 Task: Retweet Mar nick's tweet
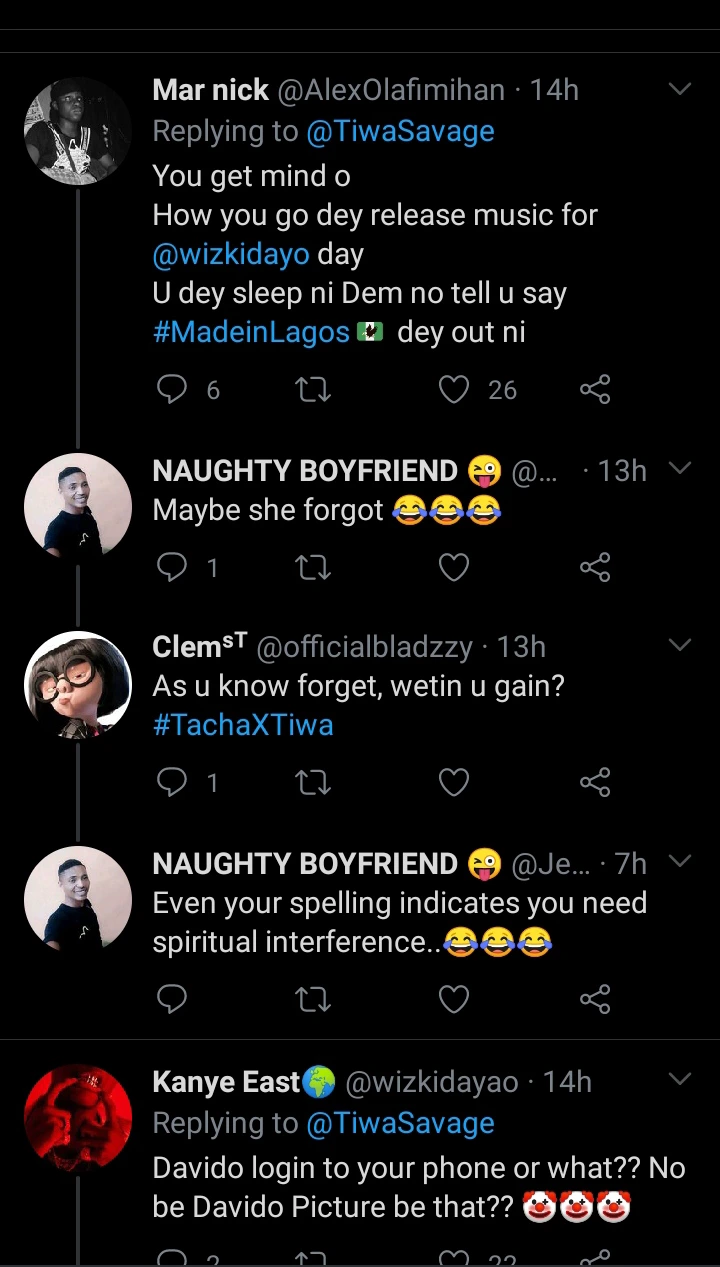pos(314,389)
